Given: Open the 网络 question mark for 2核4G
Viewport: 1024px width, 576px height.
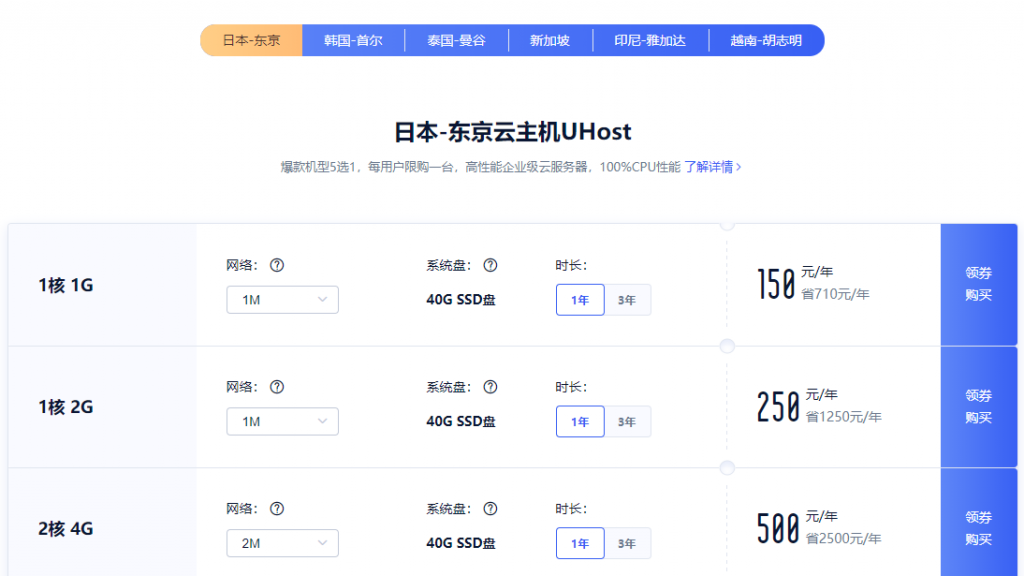Looking at the screenshot, I should coord(278,509).
